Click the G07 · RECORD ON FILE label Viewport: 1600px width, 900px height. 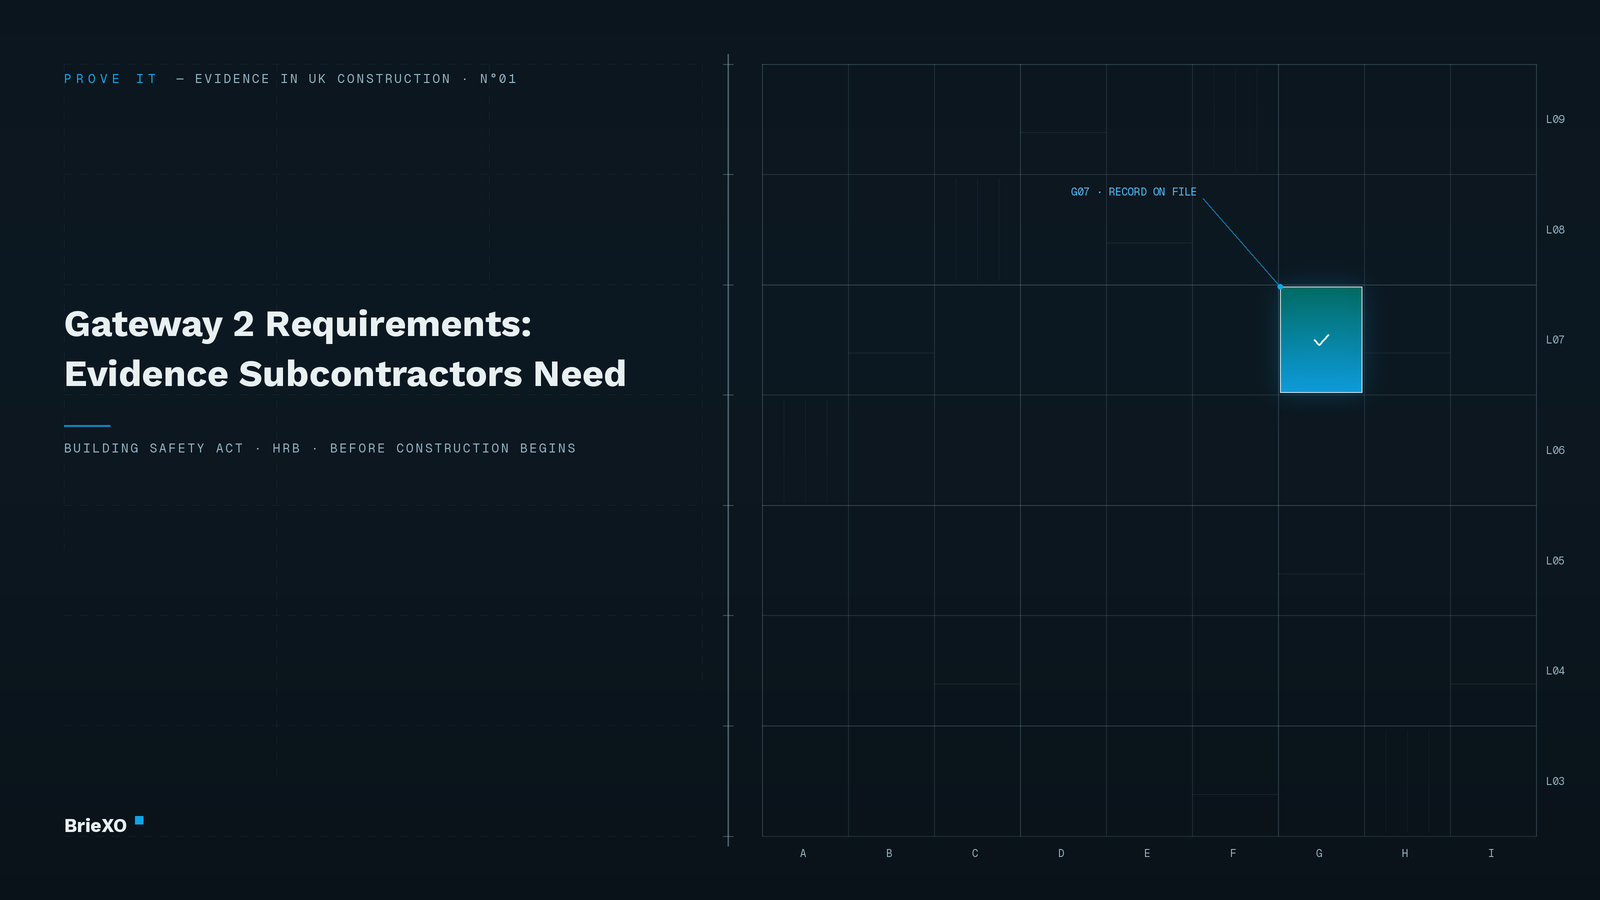1134,192
